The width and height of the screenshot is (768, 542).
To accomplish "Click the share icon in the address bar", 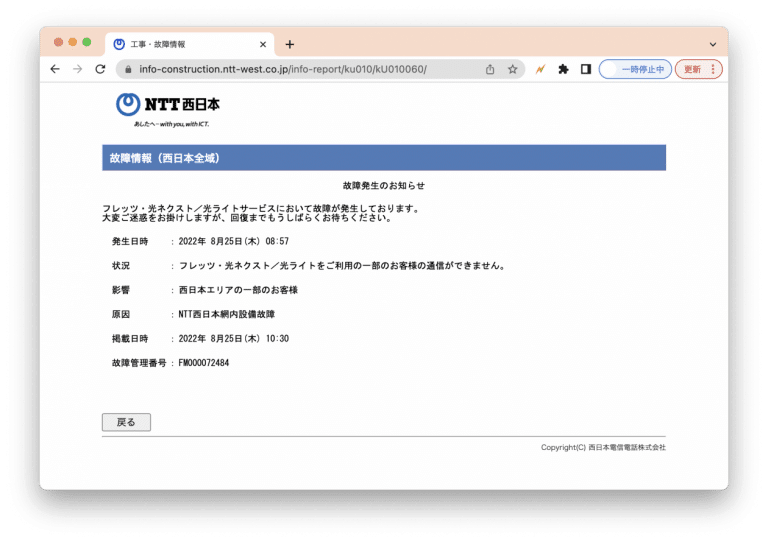I will tap(490, 69).
